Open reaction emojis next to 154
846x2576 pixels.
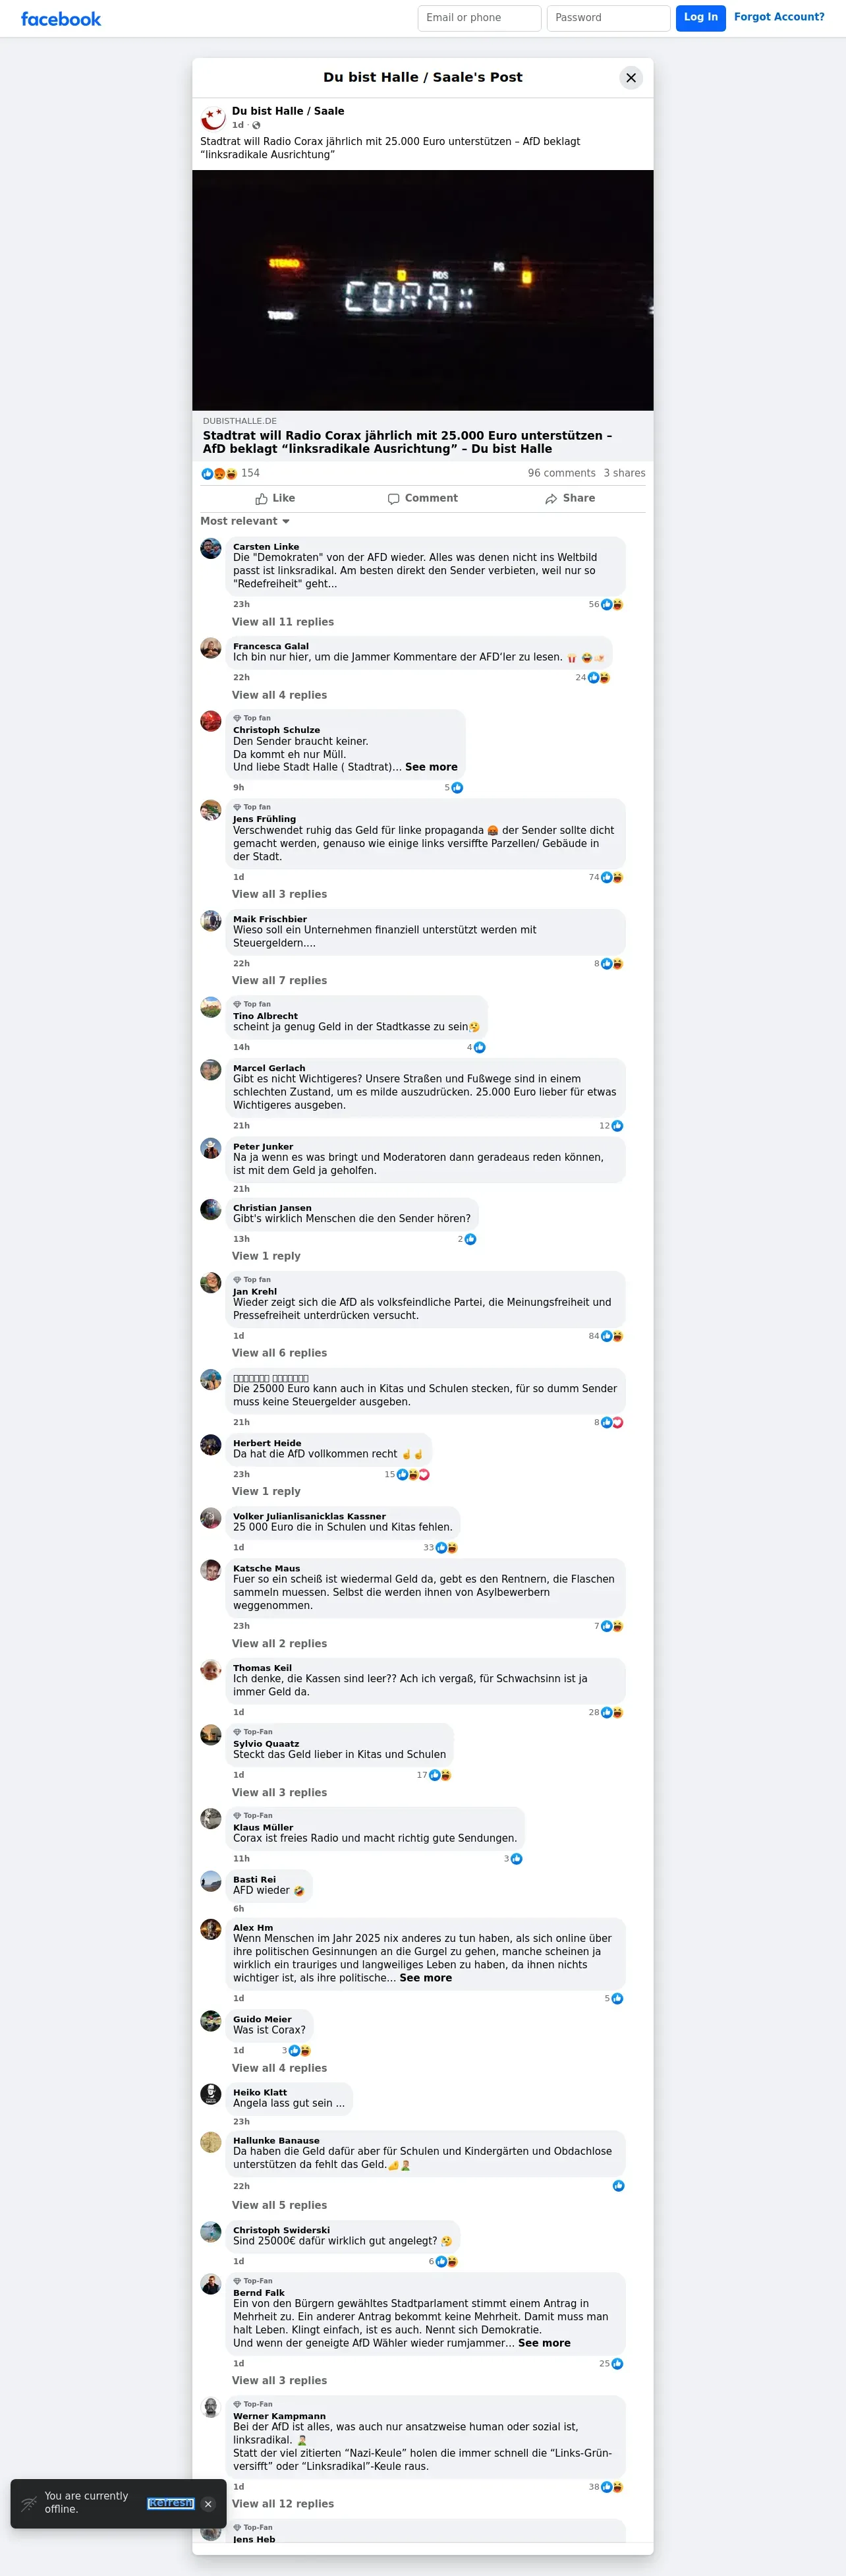tap(219, 474)
